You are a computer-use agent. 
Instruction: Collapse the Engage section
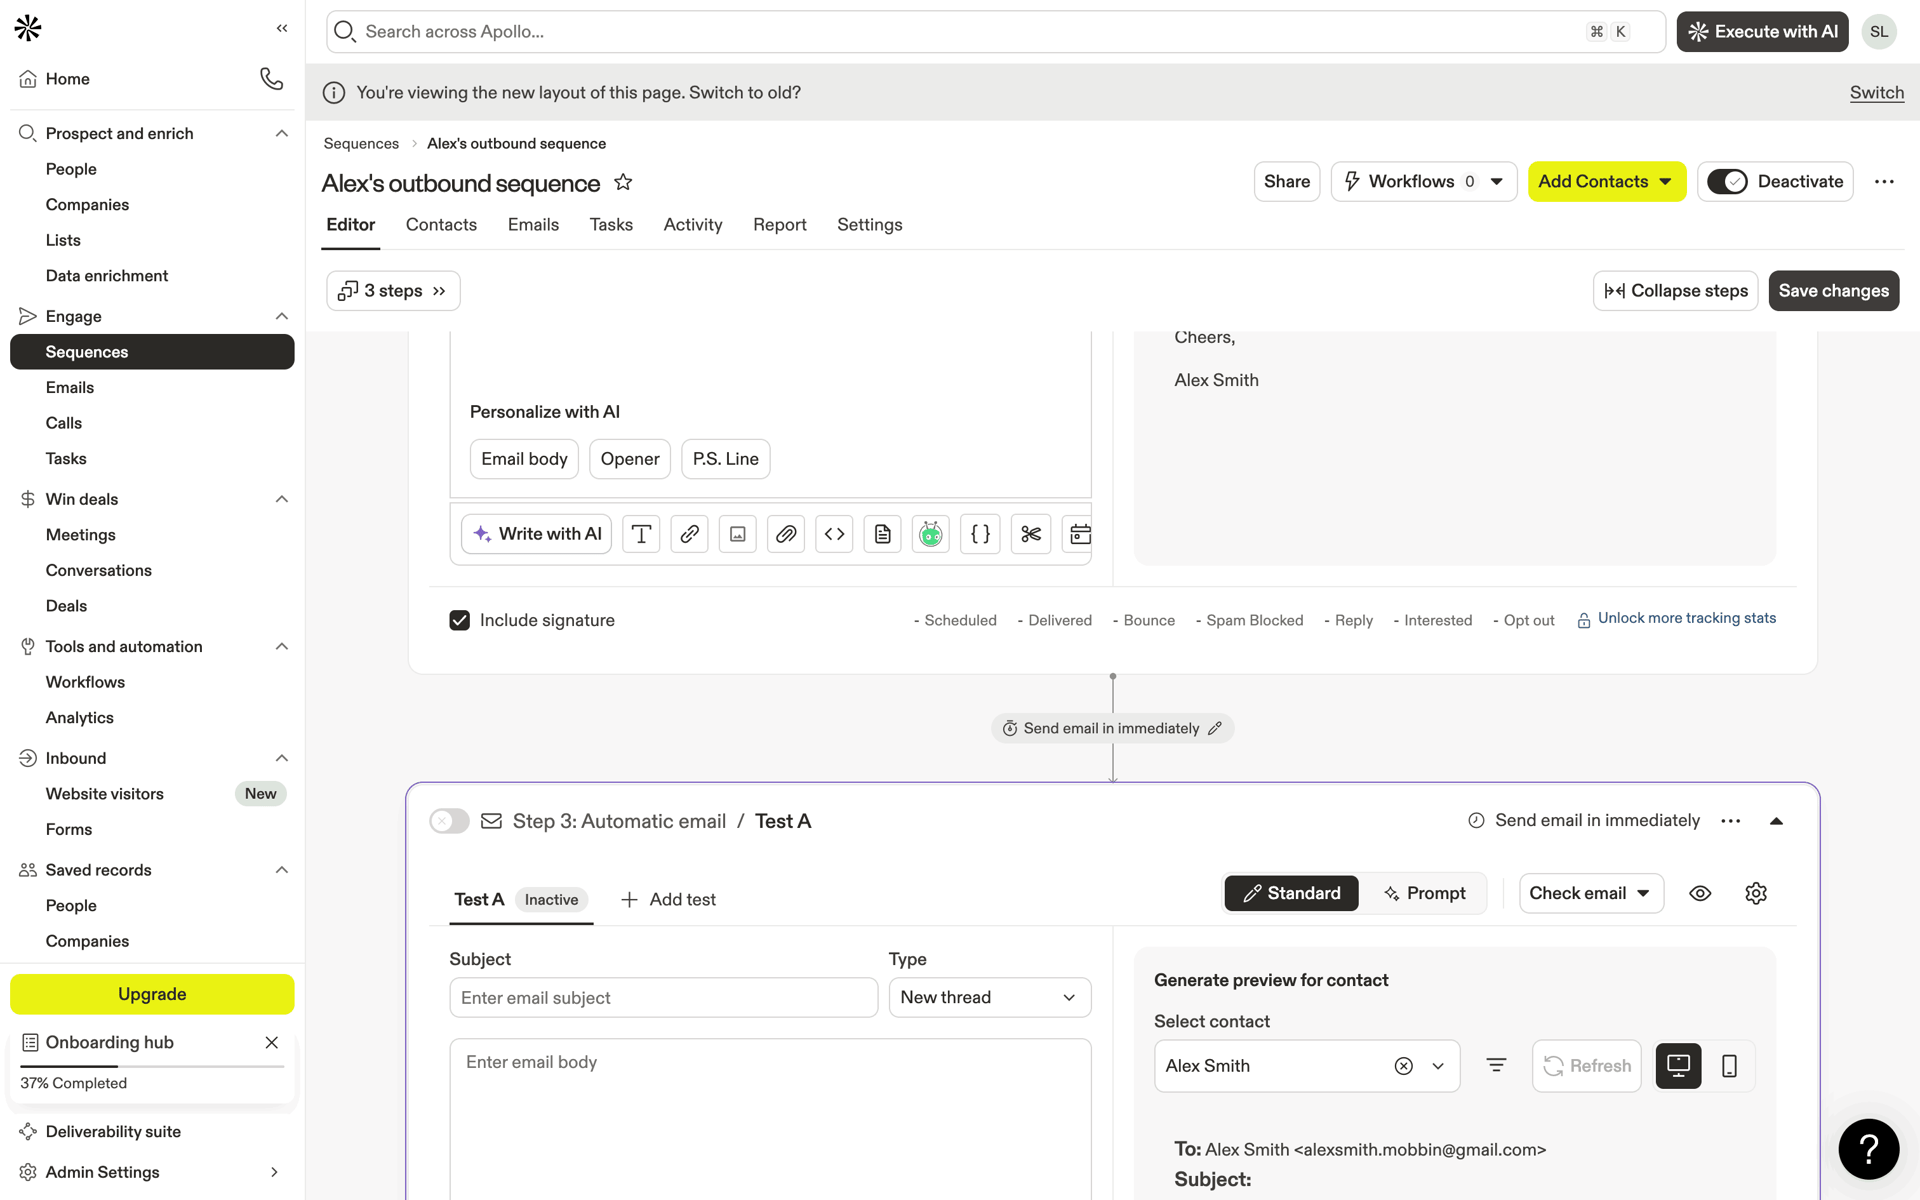coord(282,316)
